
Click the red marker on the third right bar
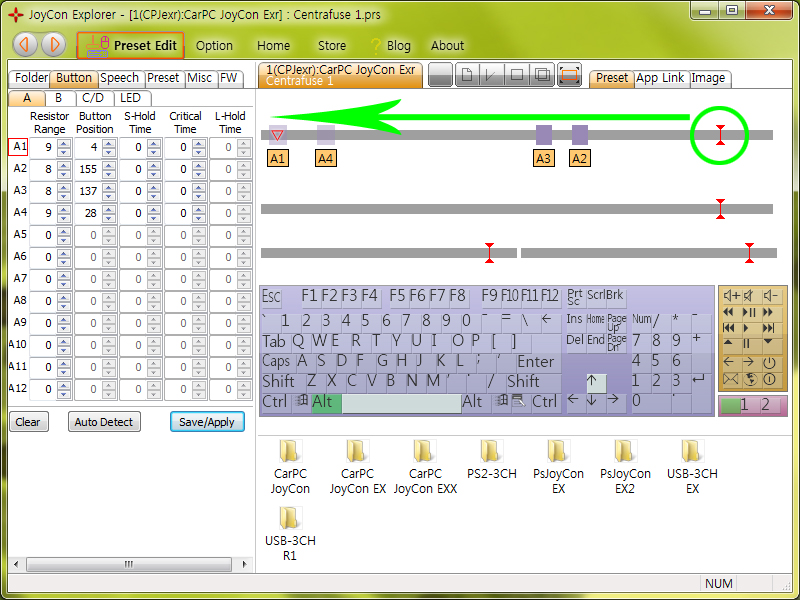[x=749, y=253]
